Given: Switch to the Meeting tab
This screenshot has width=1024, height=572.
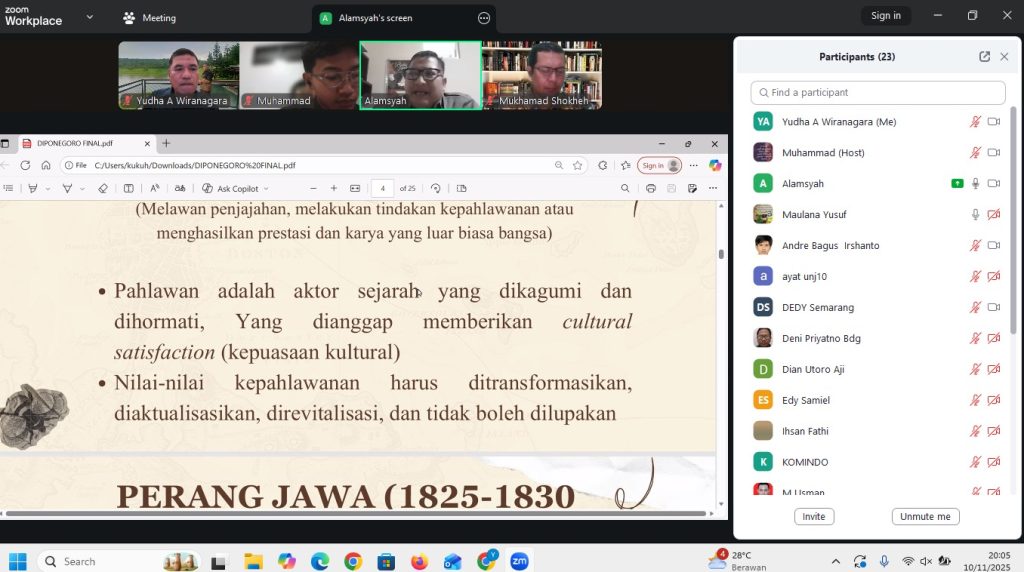Looking at the screenshot, I should [150, 18].
